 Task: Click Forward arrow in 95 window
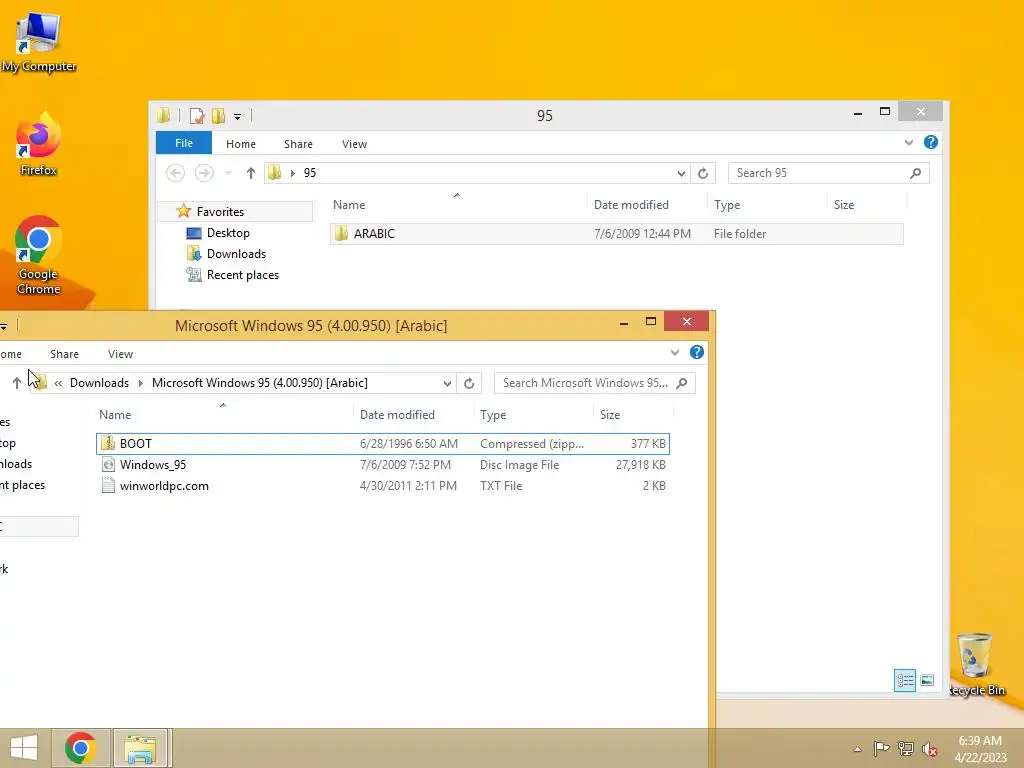(204, 173)
